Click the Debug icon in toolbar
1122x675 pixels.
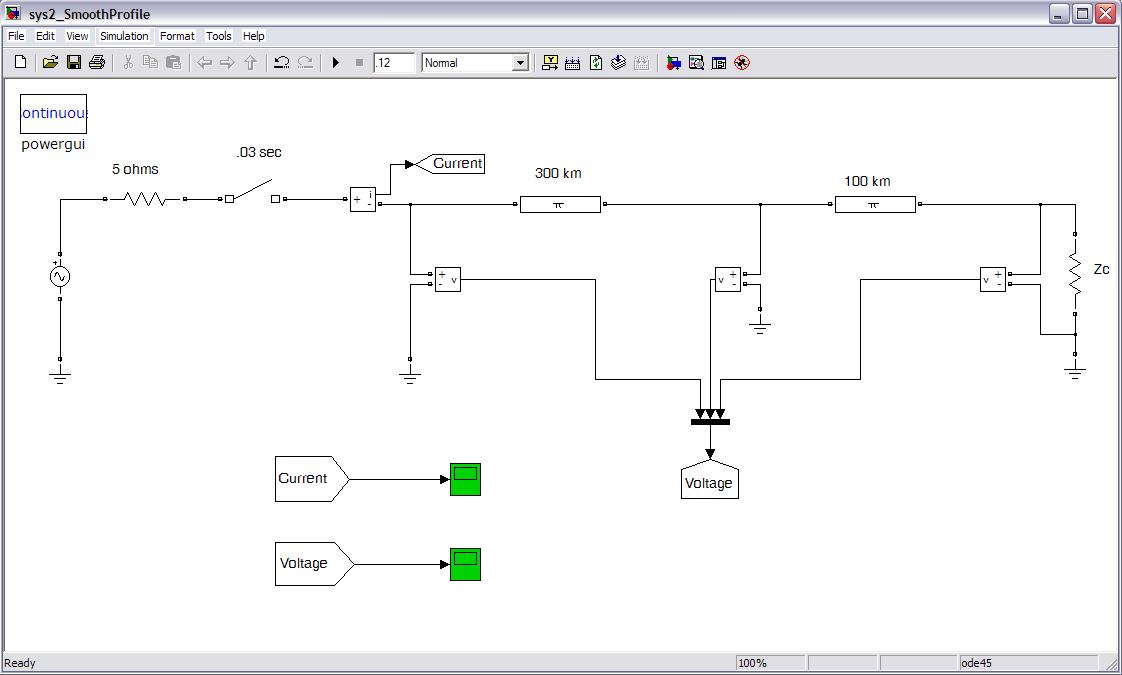pos(741,63)
